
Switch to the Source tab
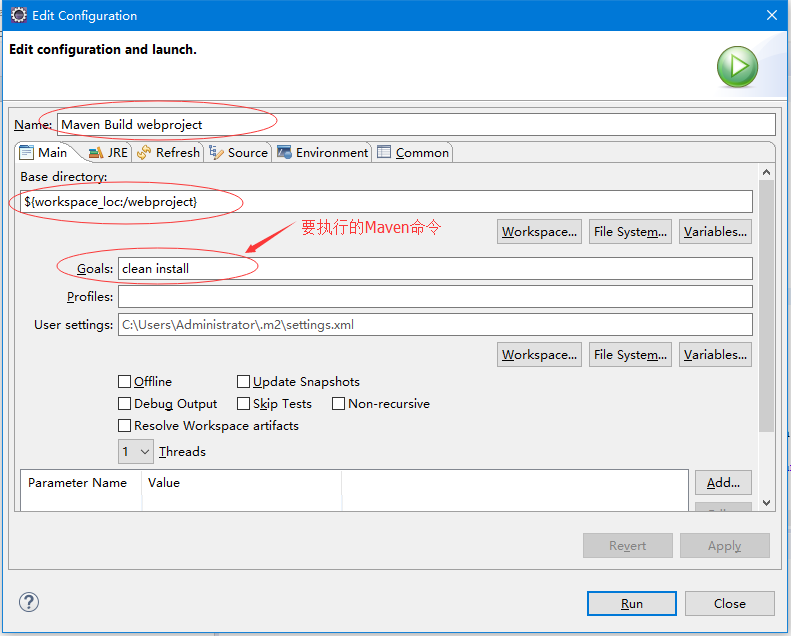pos(238,152)
